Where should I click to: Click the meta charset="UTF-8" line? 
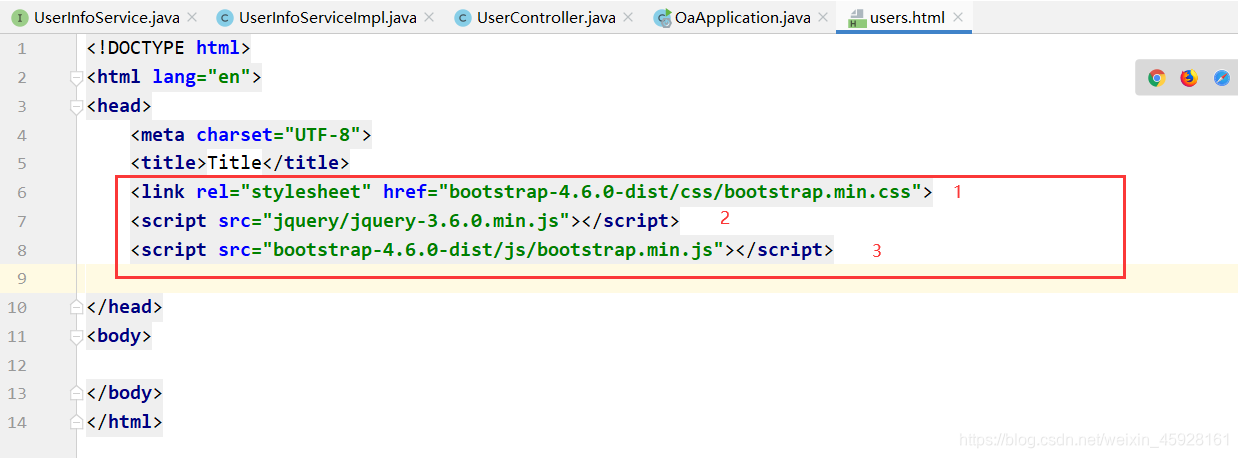251,134
